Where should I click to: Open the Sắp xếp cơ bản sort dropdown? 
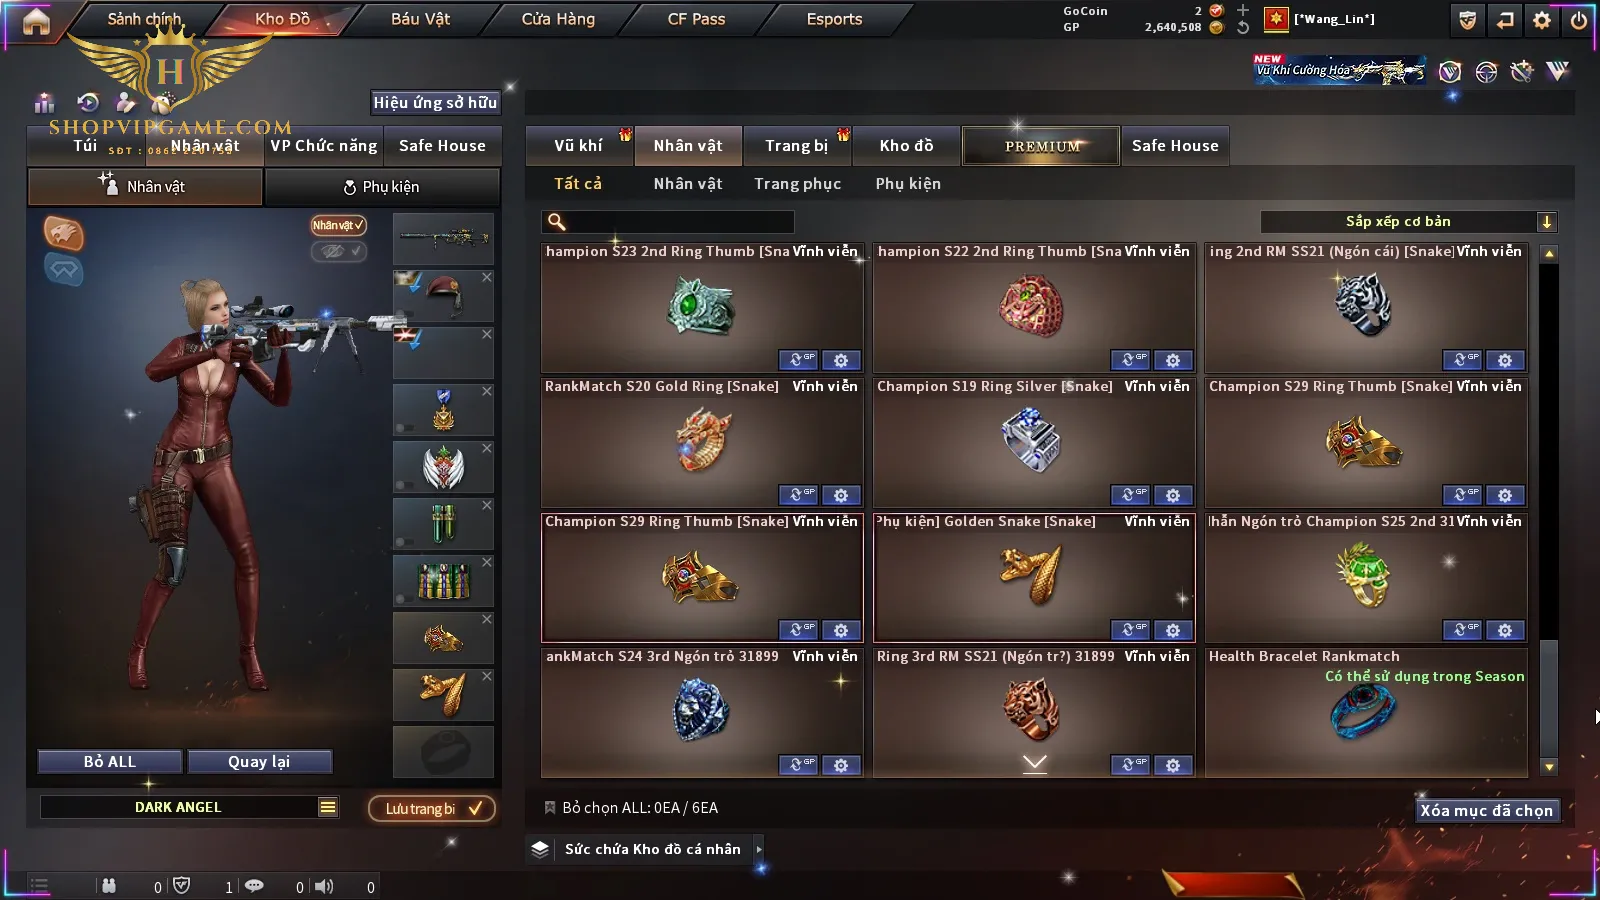(x=1408, y=222)
